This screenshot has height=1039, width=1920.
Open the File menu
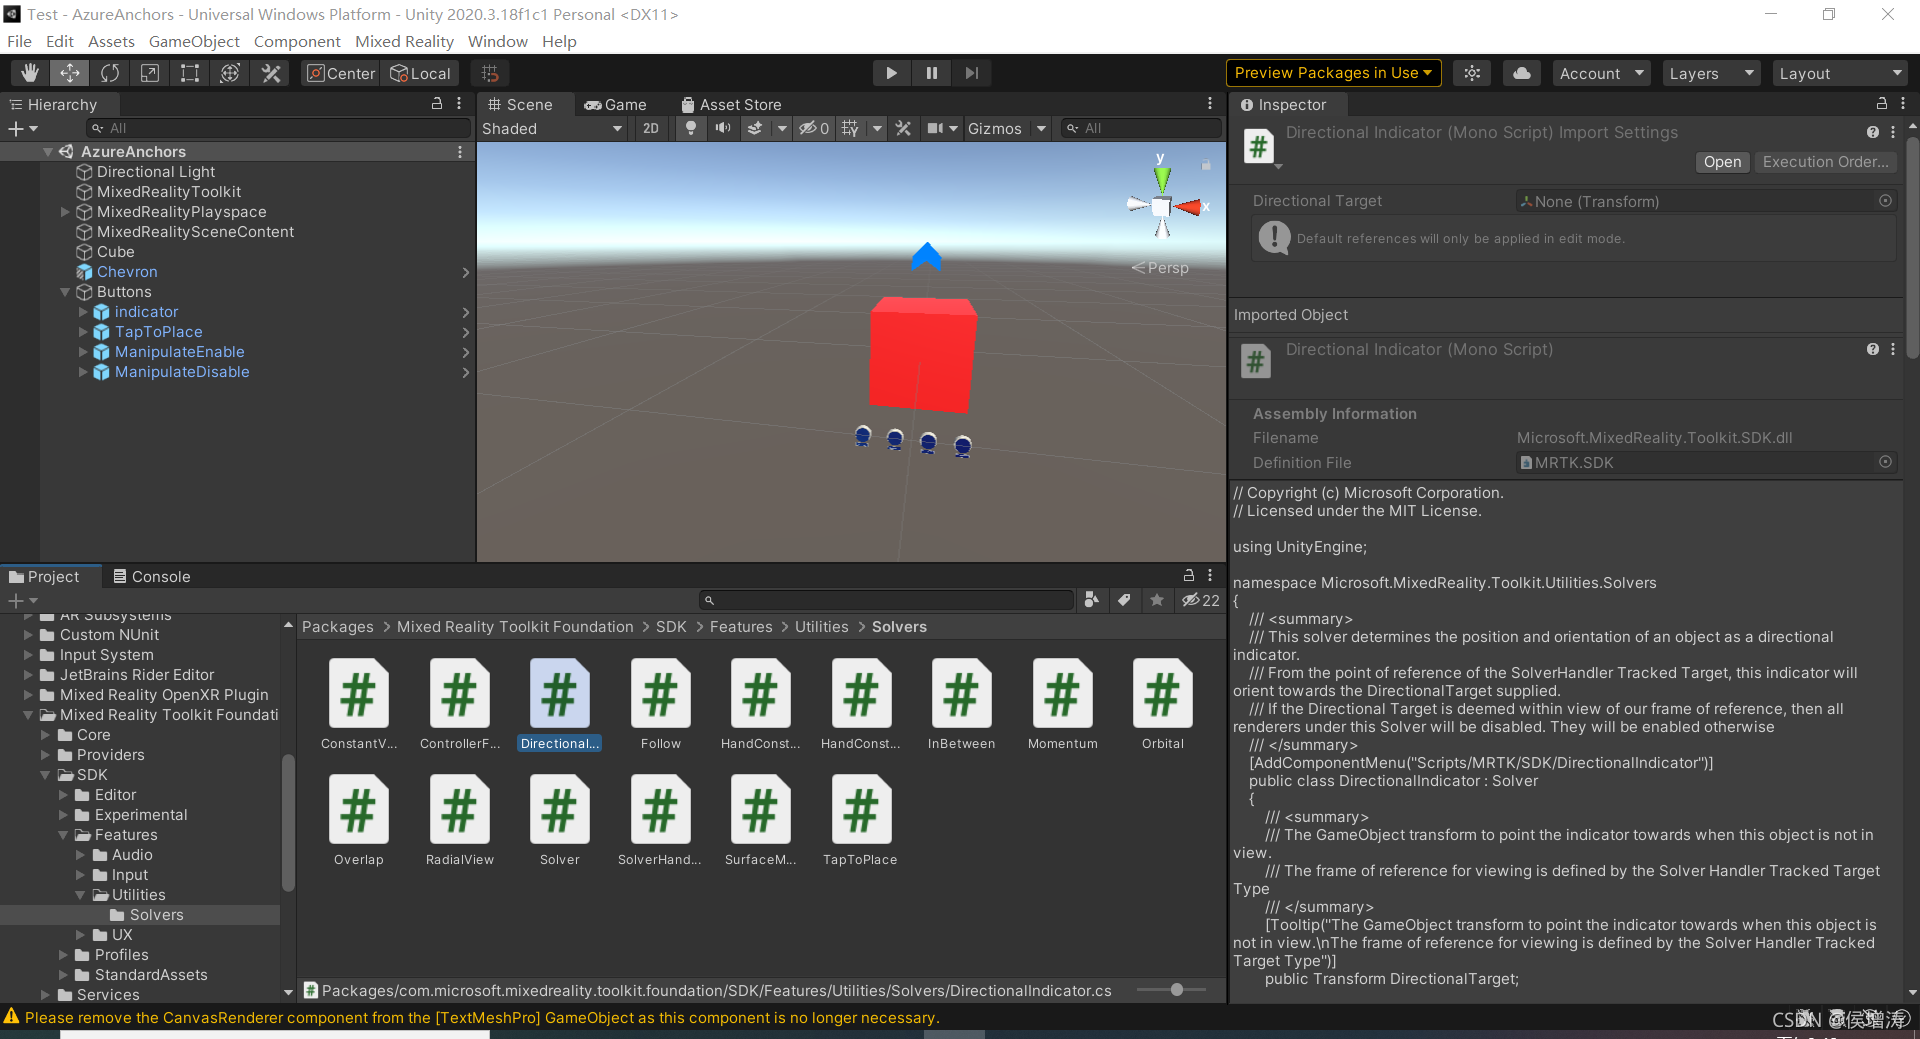(19, 41)
